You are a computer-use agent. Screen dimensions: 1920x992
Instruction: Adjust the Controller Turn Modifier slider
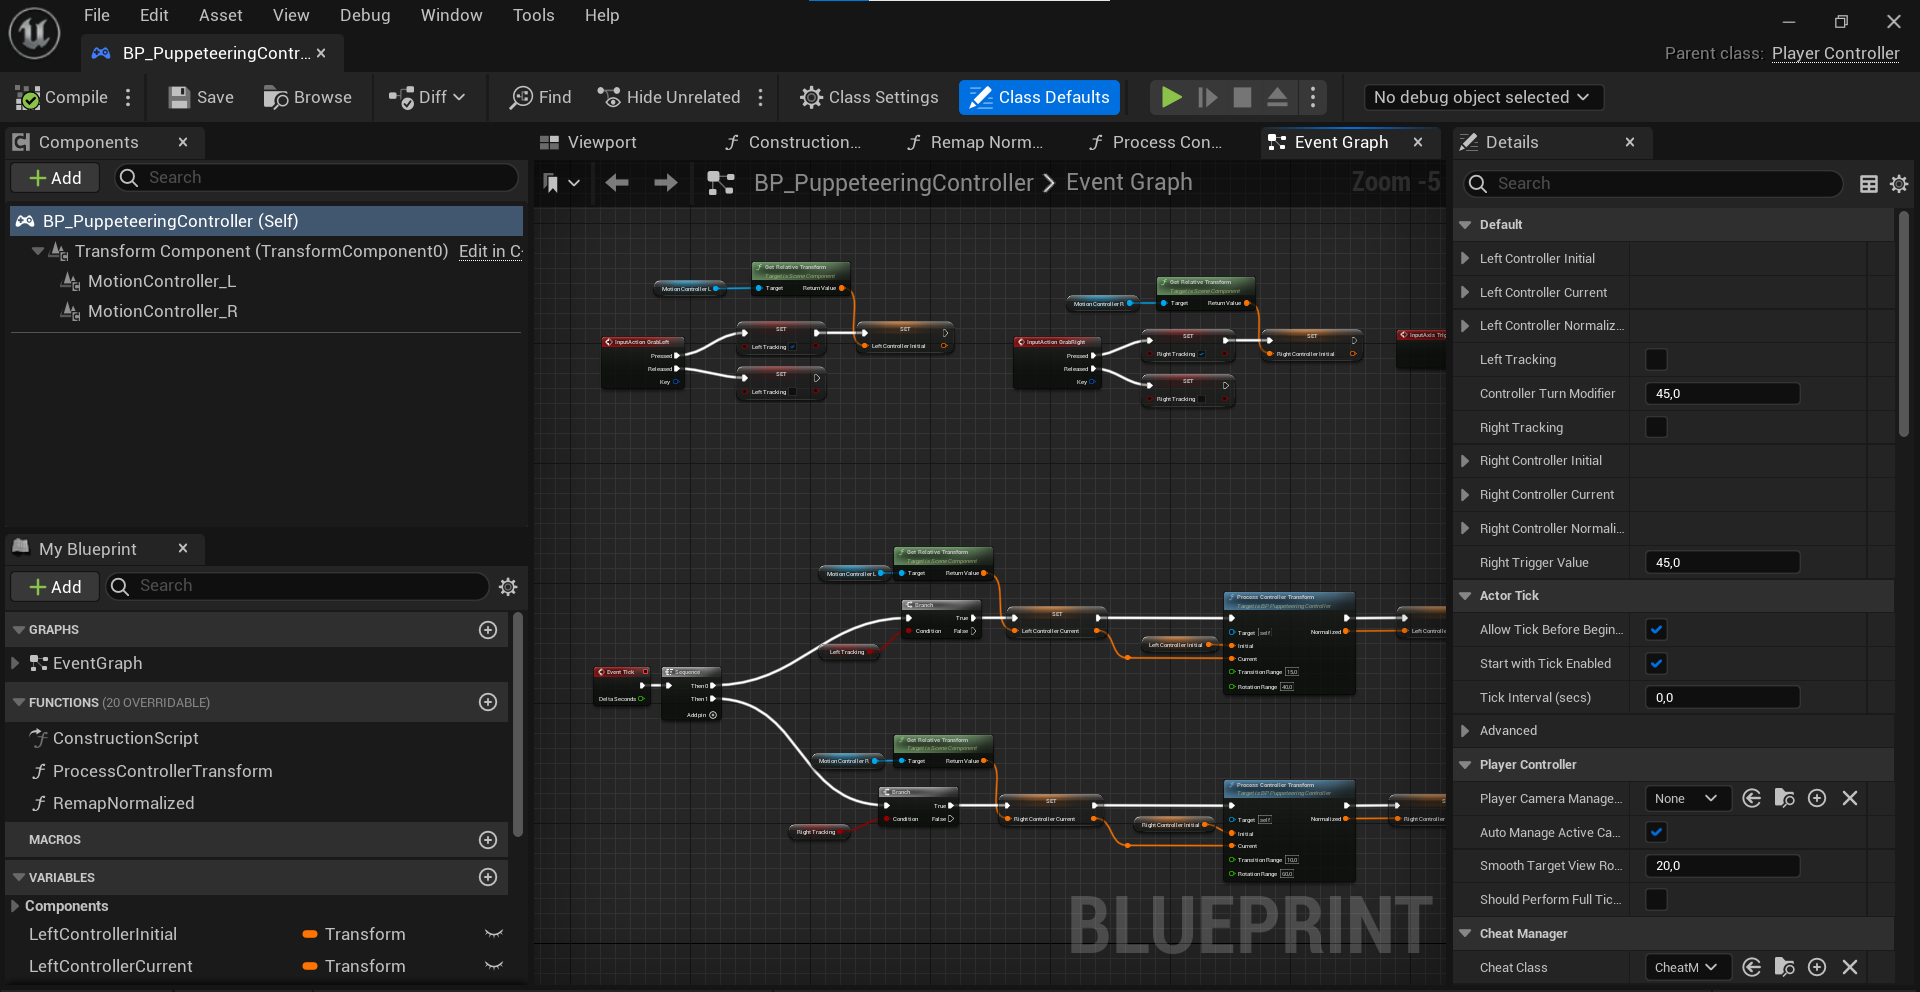1720,393
